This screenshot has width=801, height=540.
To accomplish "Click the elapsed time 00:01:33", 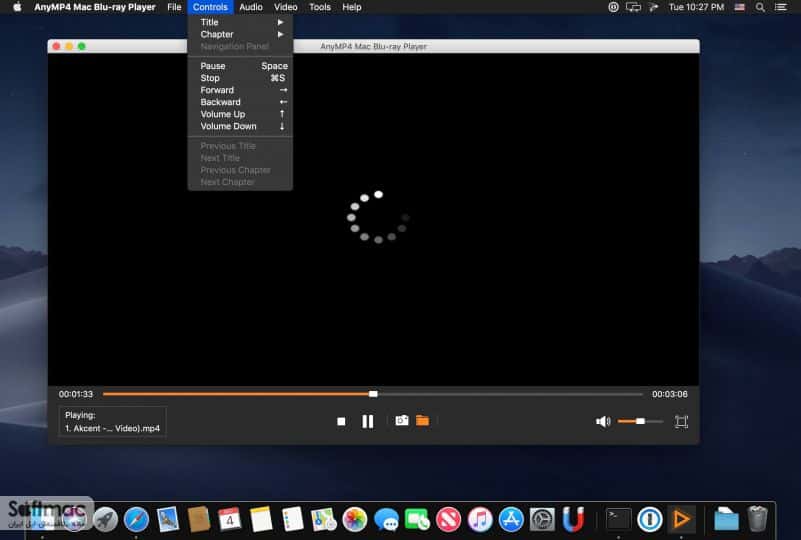I will [76, 394].
